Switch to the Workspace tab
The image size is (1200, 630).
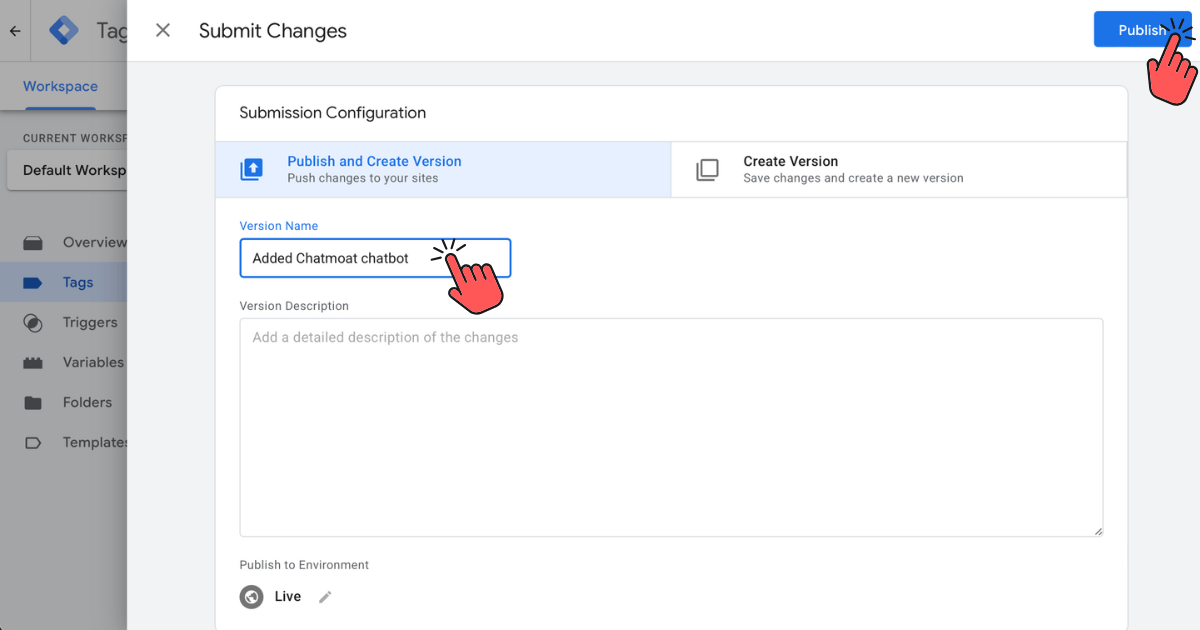tap(60, 87)
